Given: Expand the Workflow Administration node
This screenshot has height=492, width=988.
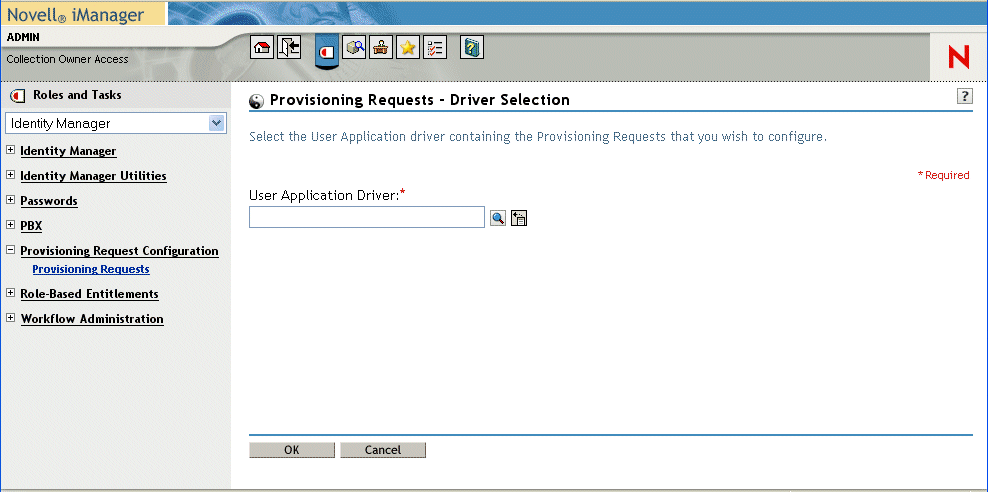Looking at the screenshot, I should pos(10,318).
